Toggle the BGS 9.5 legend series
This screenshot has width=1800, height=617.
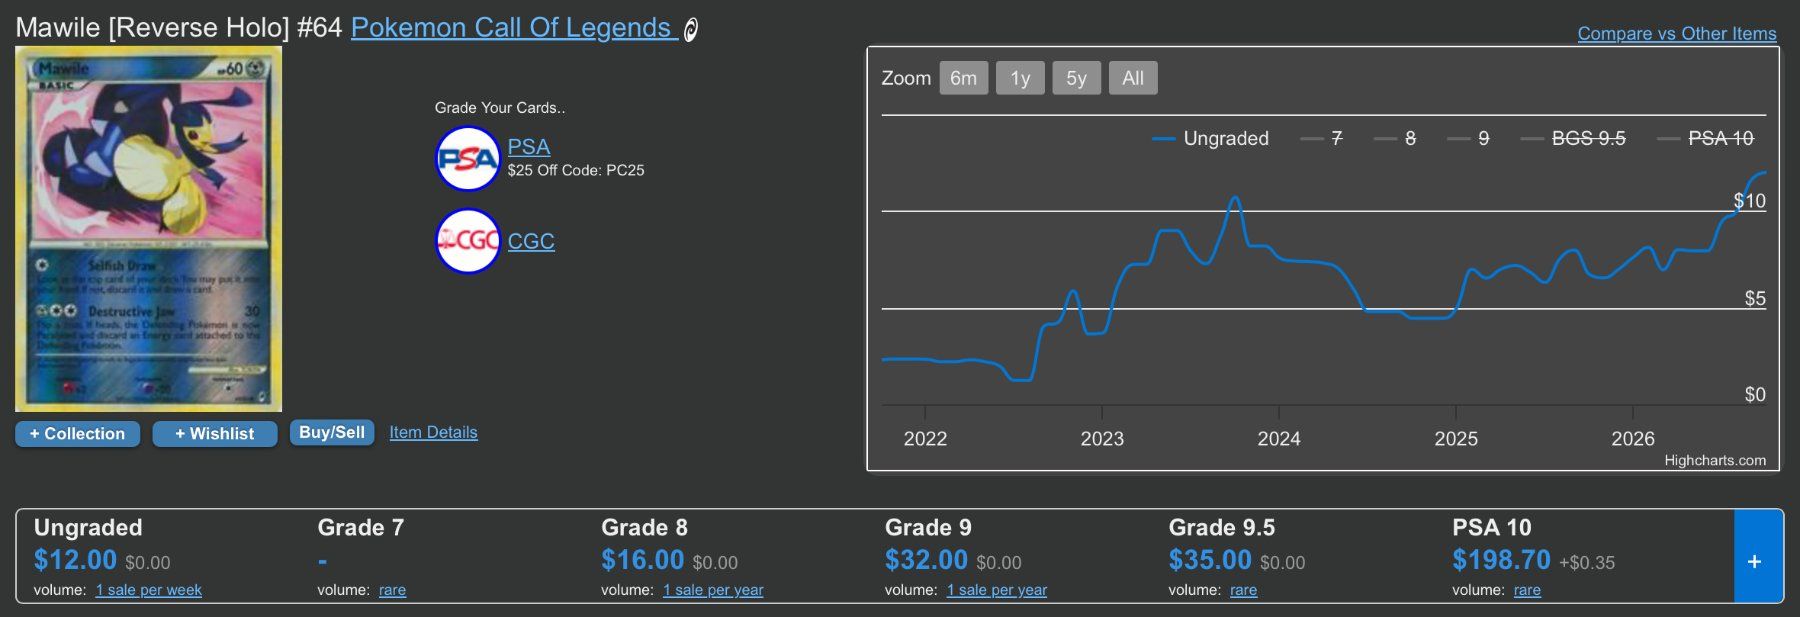tap(1573, 138)
